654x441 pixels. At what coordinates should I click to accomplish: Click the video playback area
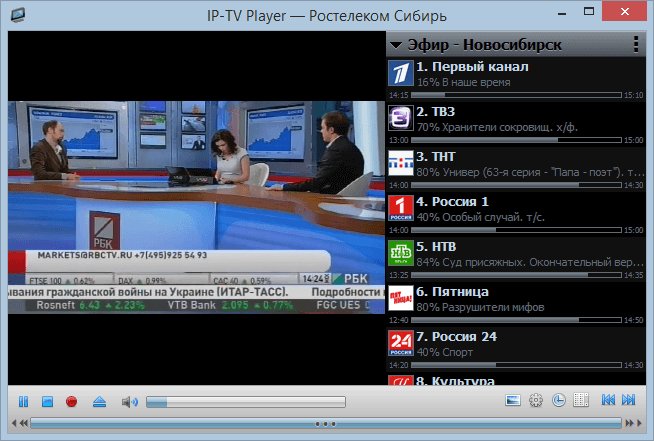196,208
